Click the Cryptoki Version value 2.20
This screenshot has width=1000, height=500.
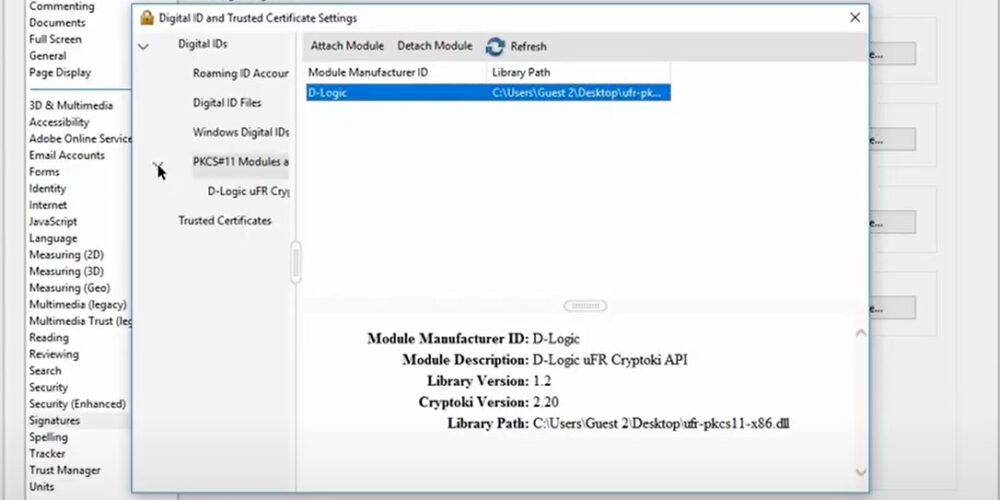coord(545,402)
